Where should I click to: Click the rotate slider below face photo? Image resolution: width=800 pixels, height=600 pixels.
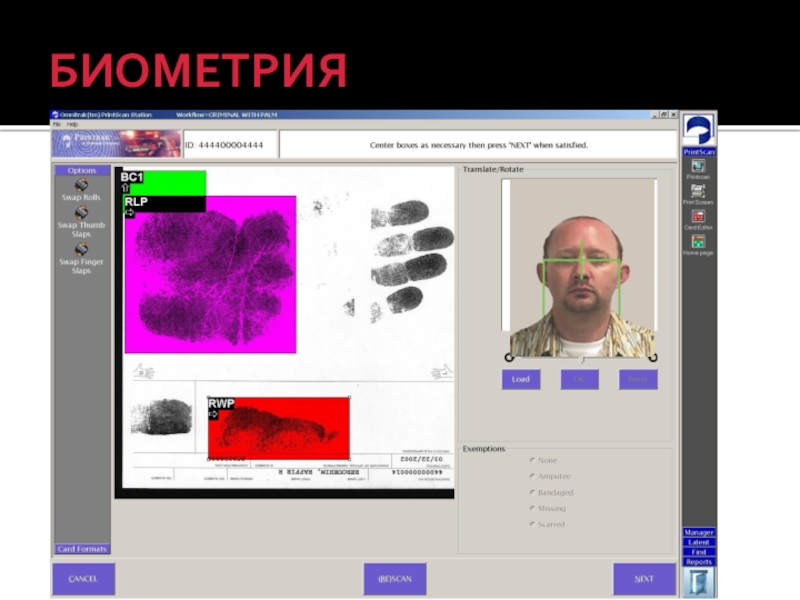click(x=580, y=358)
